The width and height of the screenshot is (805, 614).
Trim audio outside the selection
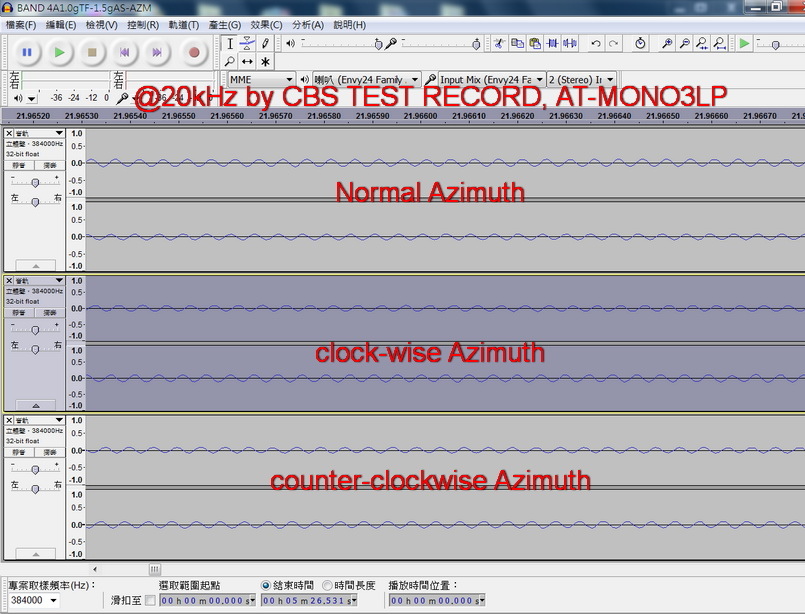(x=552, y=44)
